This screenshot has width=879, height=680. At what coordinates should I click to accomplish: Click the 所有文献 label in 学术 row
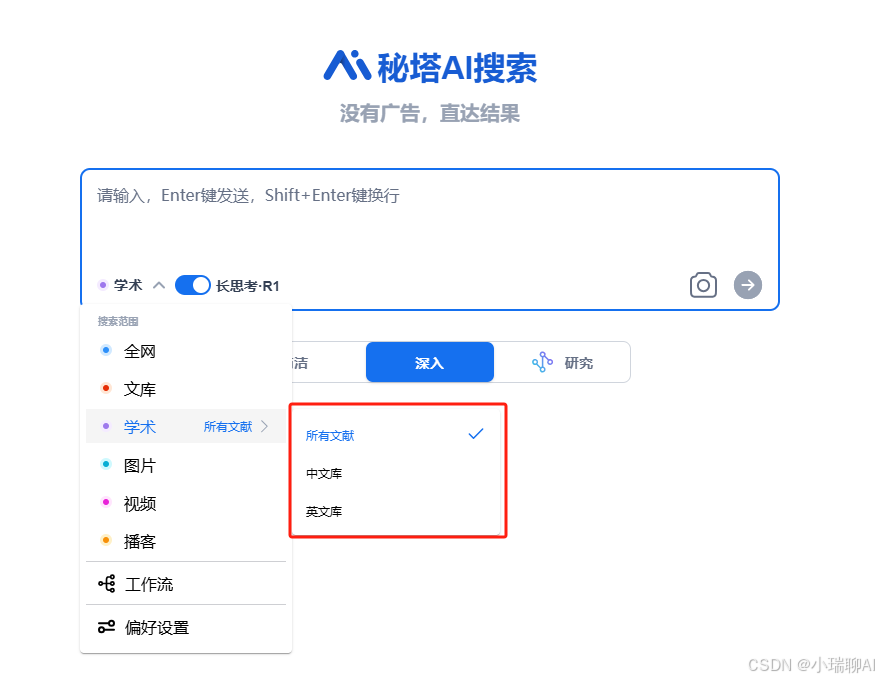tap(228, 427)
